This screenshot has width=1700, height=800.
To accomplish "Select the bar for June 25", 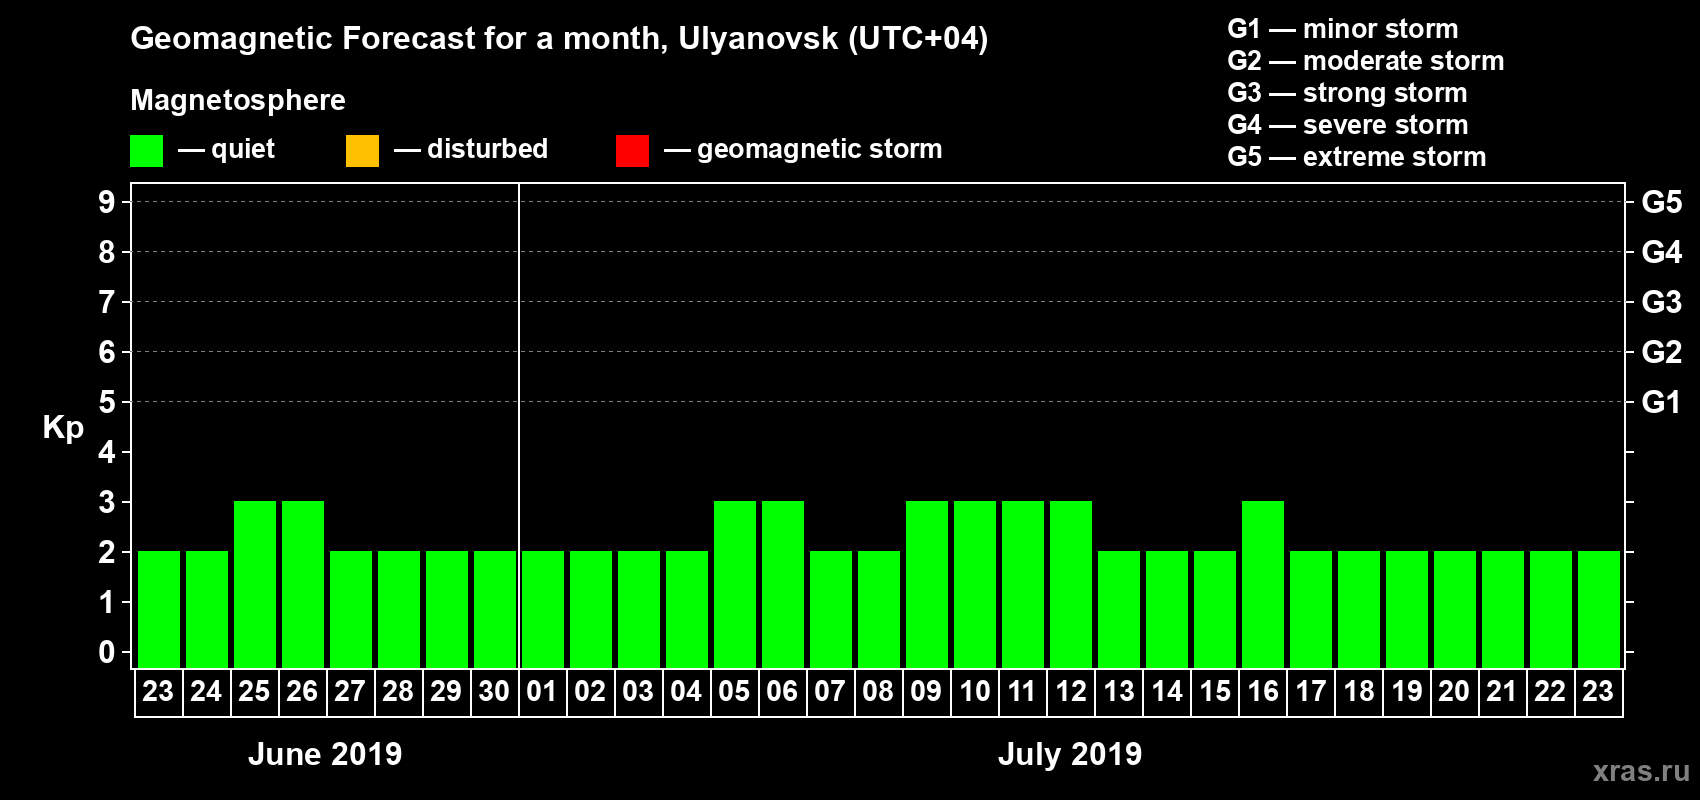I will point(255,584).
